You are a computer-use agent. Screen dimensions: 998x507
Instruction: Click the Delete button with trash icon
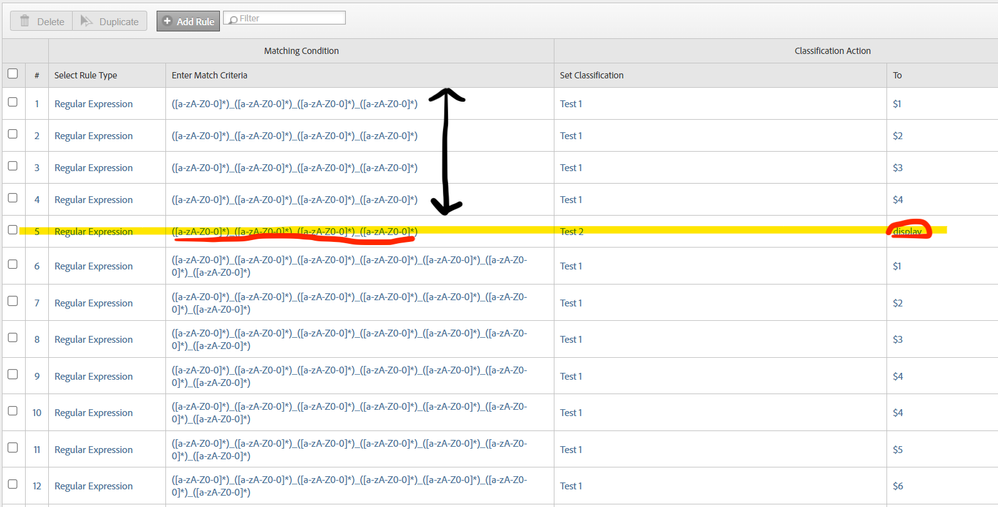pos(40,21)
